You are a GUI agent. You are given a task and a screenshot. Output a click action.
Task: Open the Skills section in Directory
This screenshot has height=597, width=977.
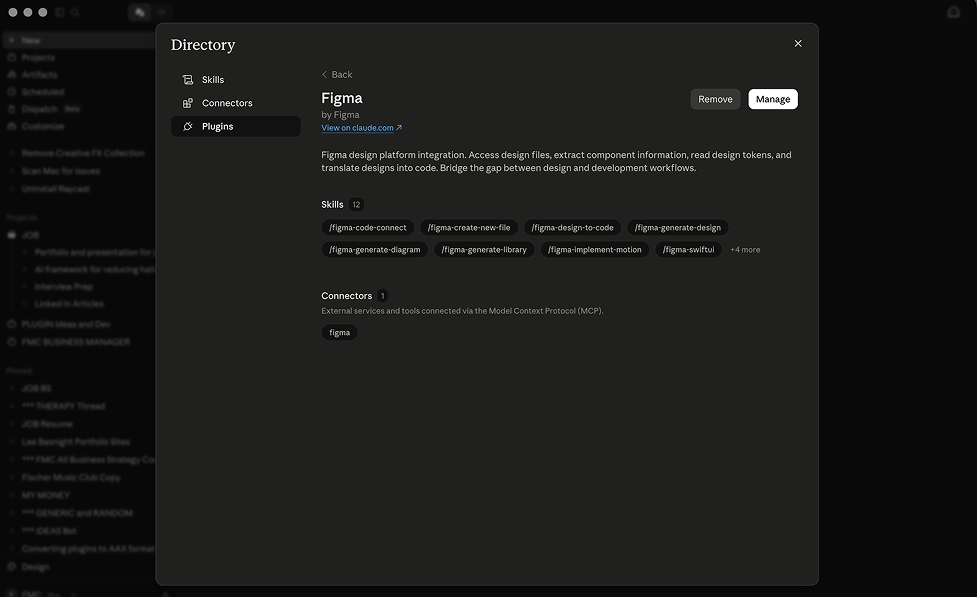coord(236,80)
